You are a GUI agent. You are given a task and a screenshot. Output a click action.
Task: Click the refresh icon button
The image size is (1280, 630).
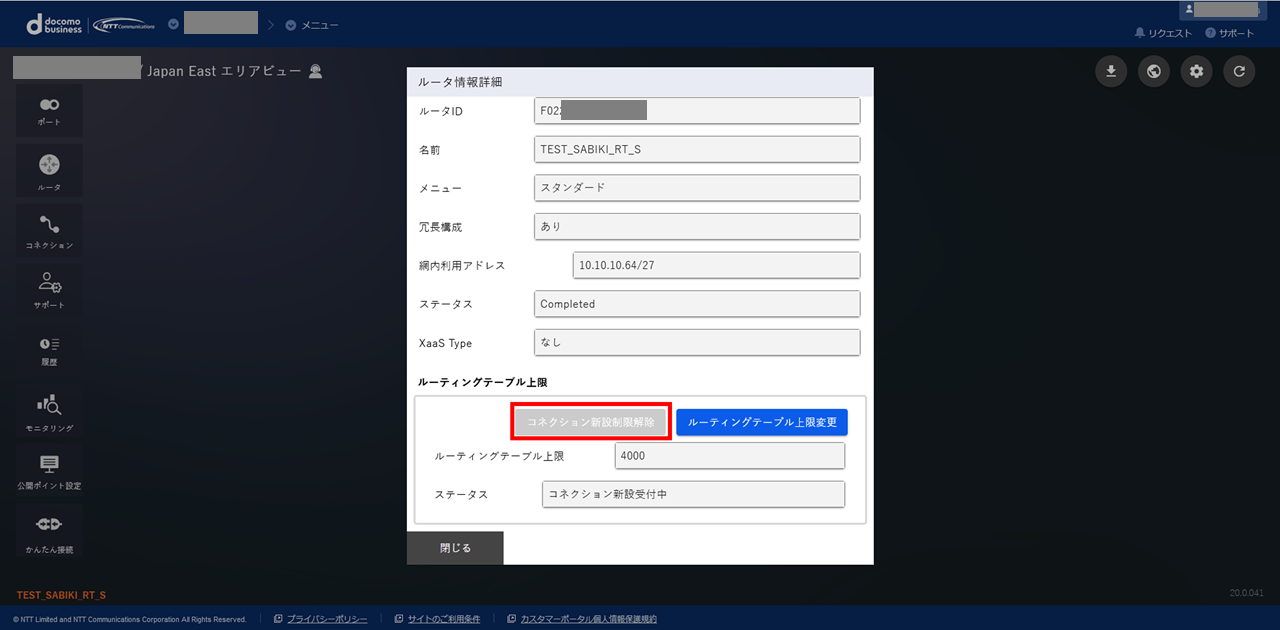coord(1239,71)
